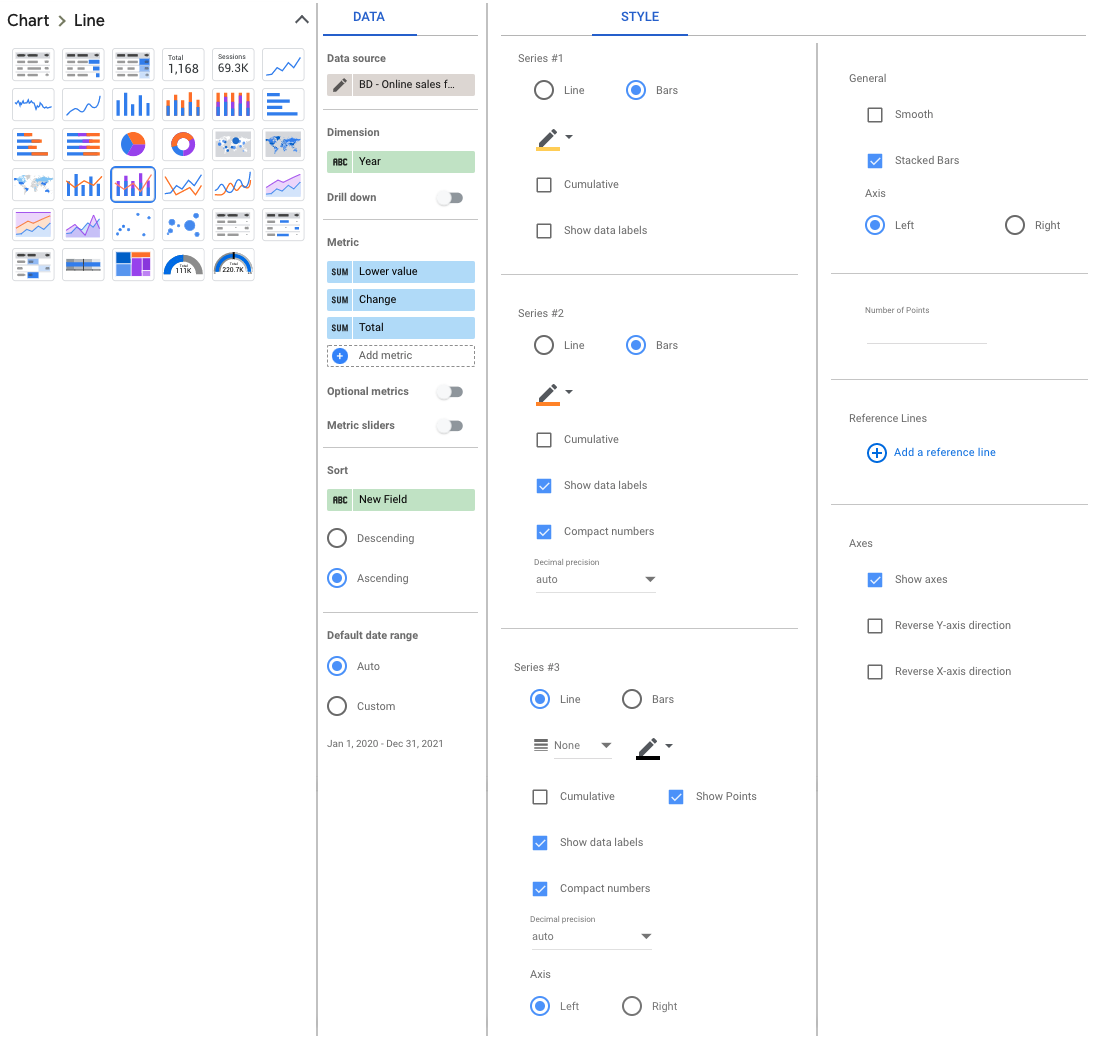Collapse the Chart > Line panel
Image resolution: width=1100 pixels, height=1050 pixels.
tap(302, 20)
